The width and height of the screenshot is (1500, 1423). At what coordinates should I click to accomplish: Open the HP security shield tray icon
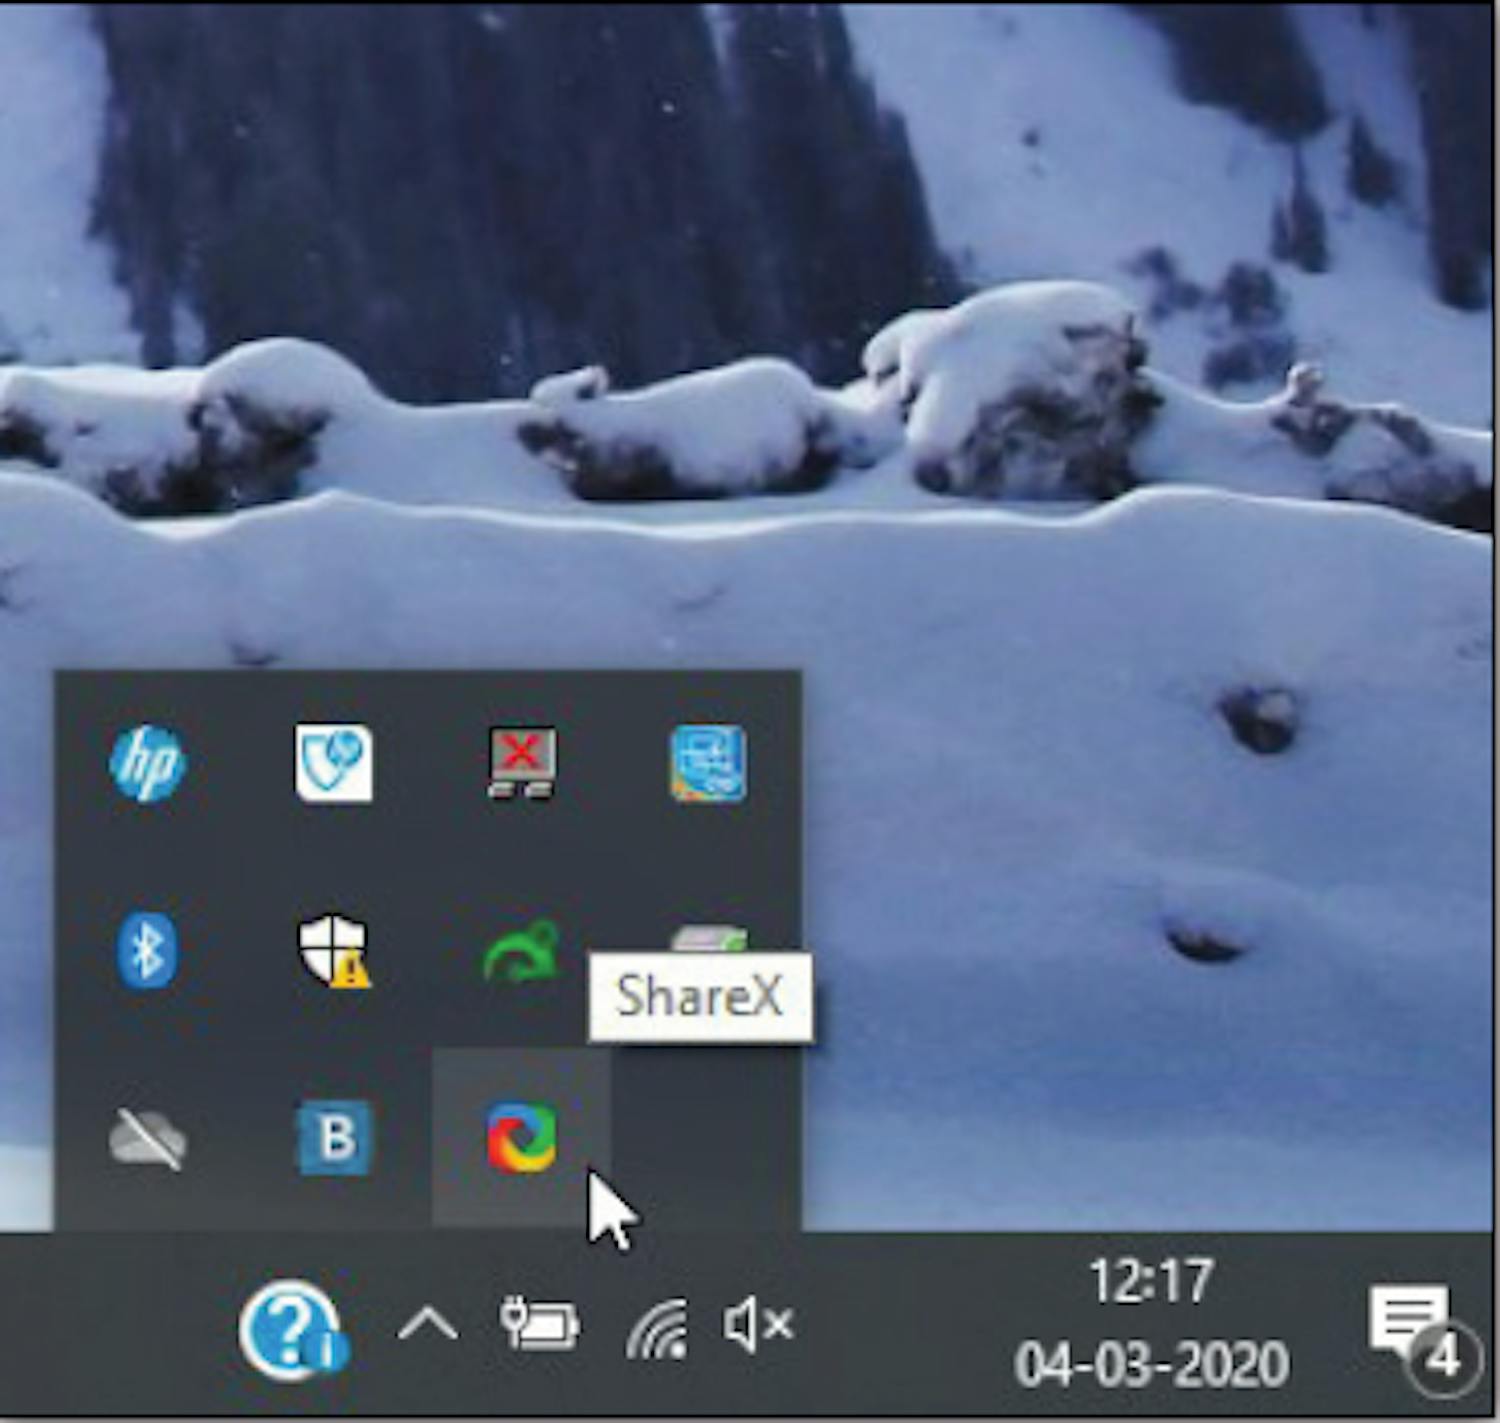tap(334, 764)
